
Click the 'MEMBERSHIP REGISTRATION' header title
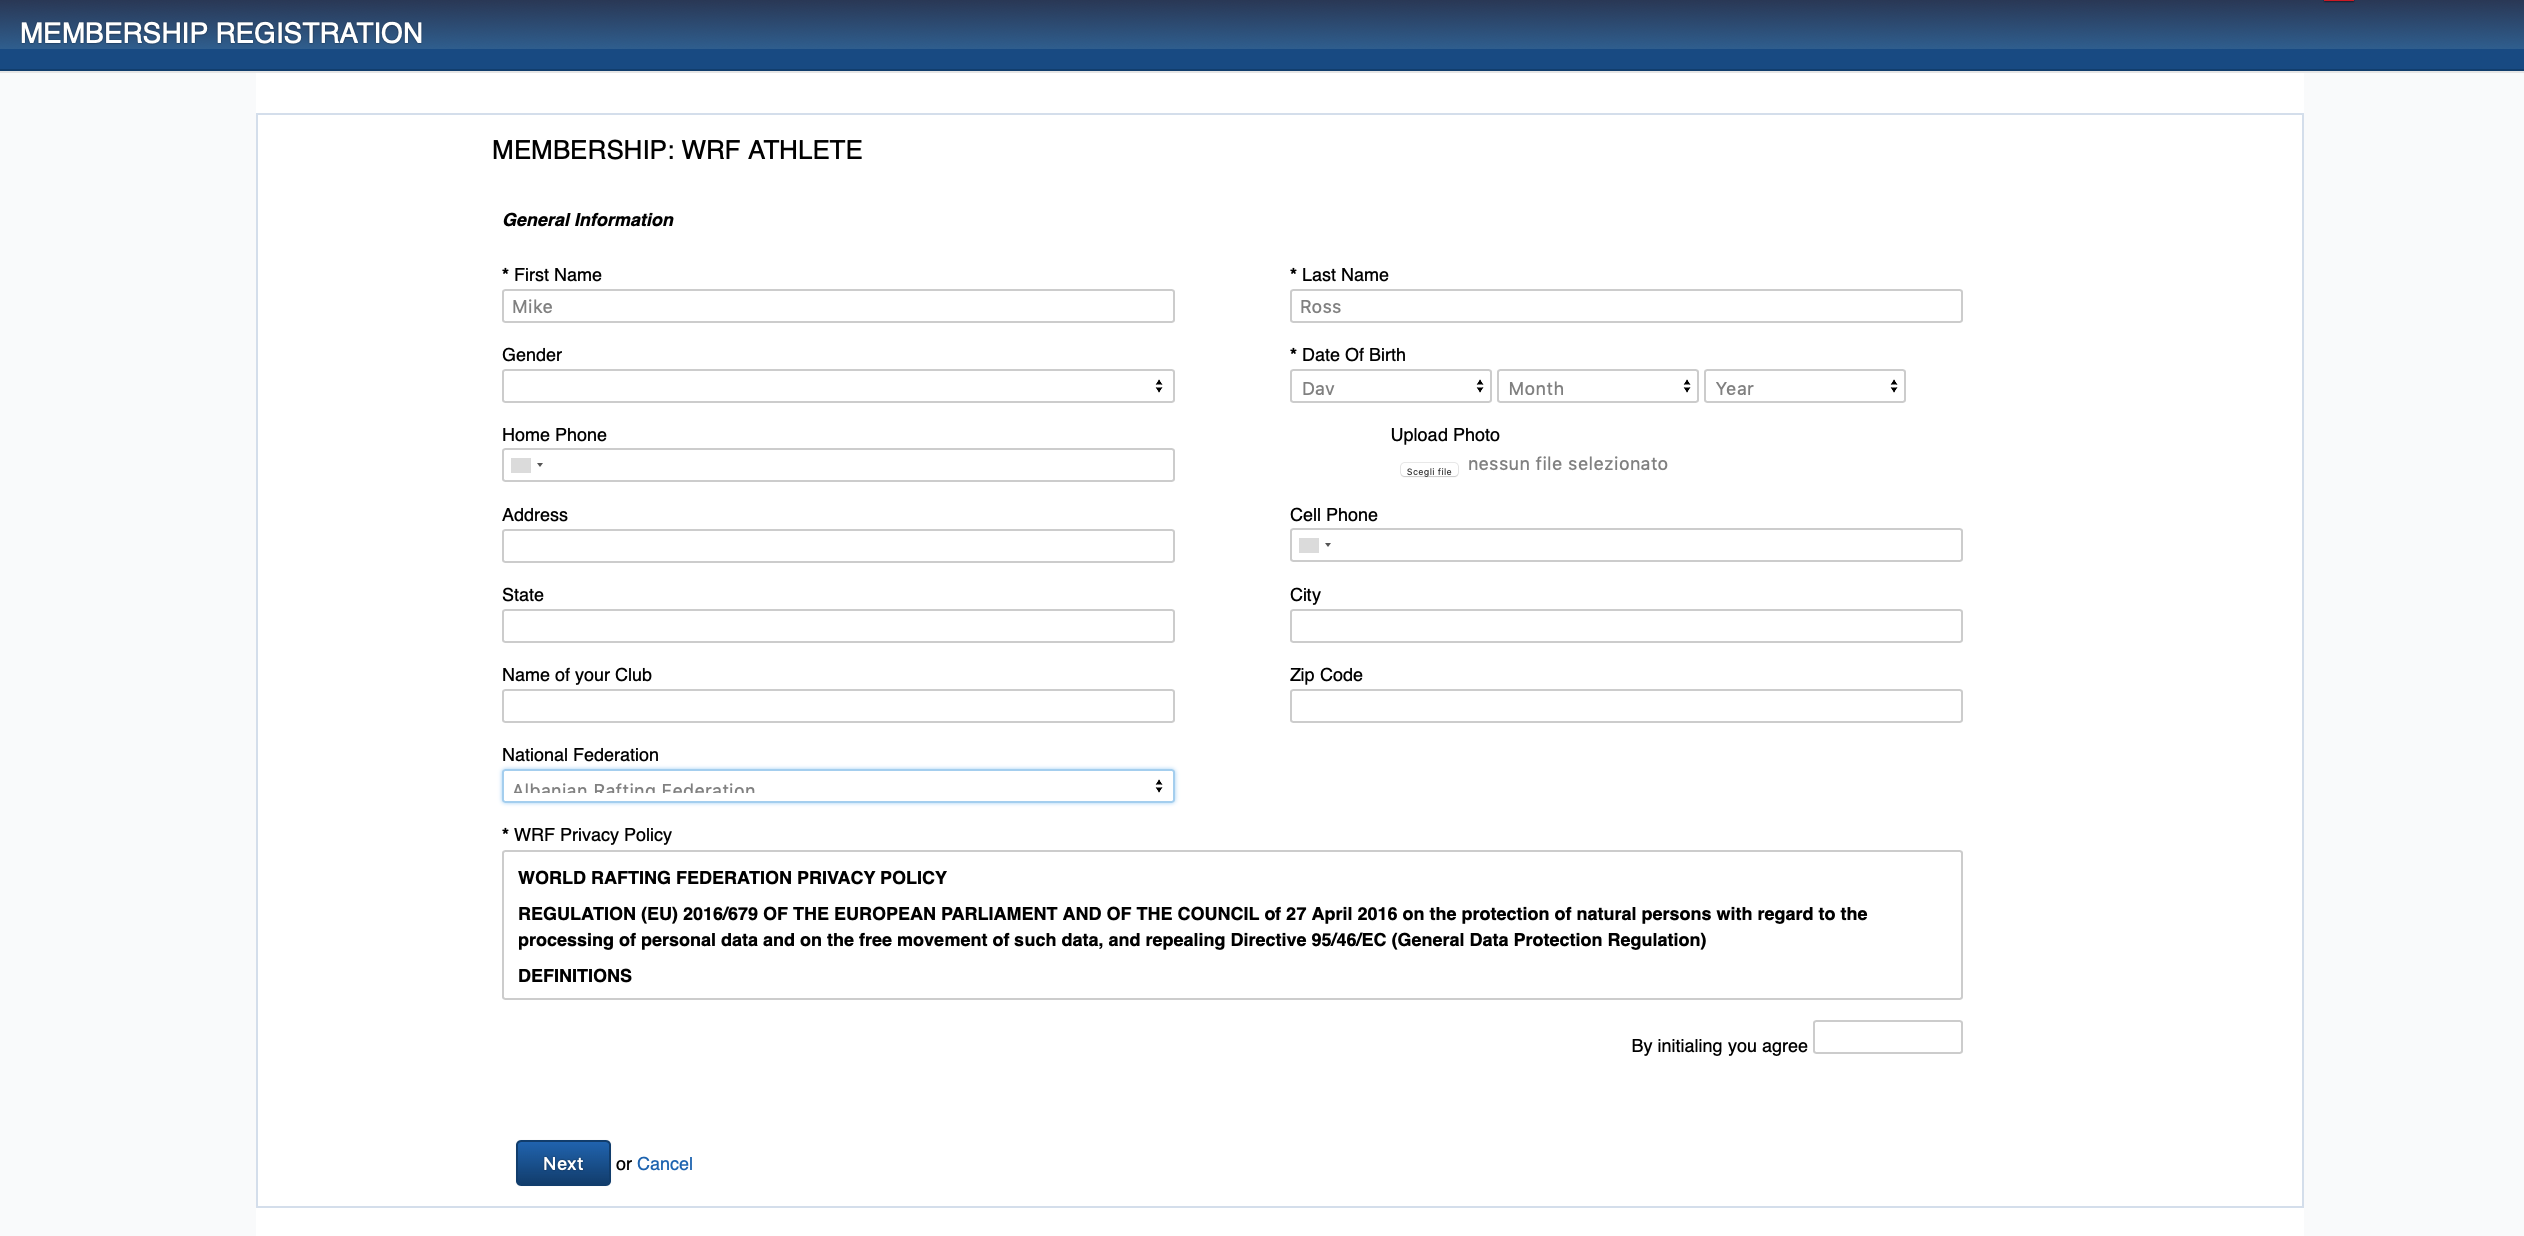(221, 33)
